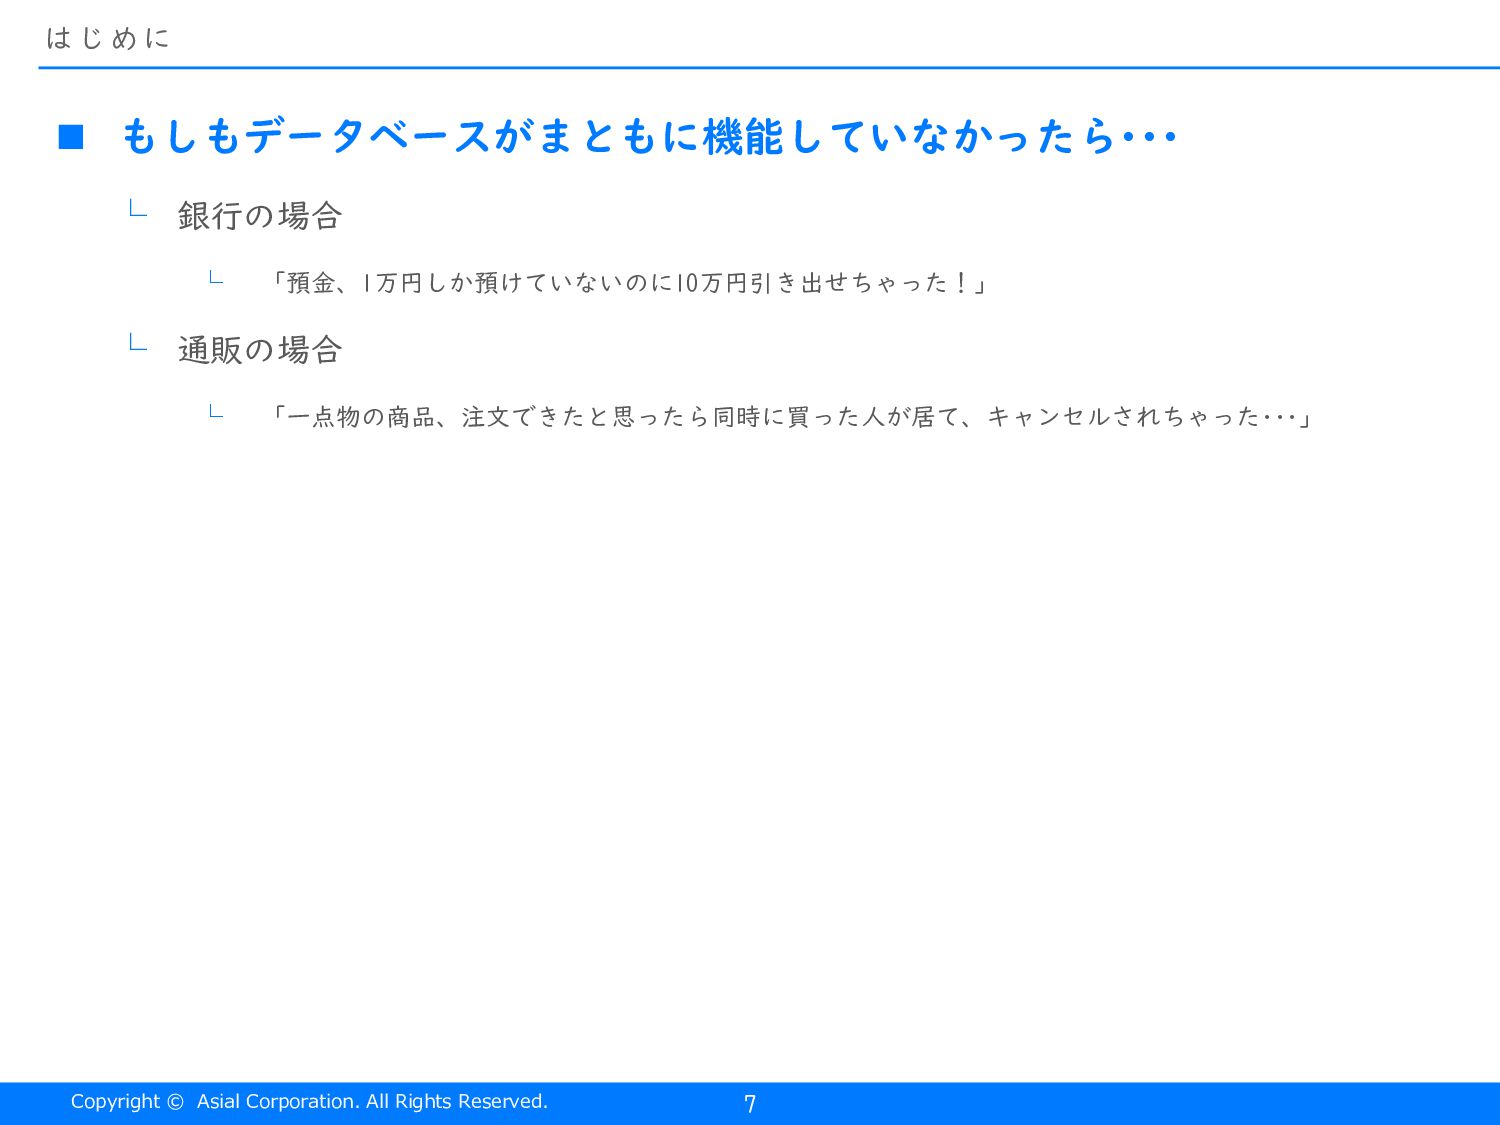
Task: Click the page number 7 in footer
Action: [750, 1103]
